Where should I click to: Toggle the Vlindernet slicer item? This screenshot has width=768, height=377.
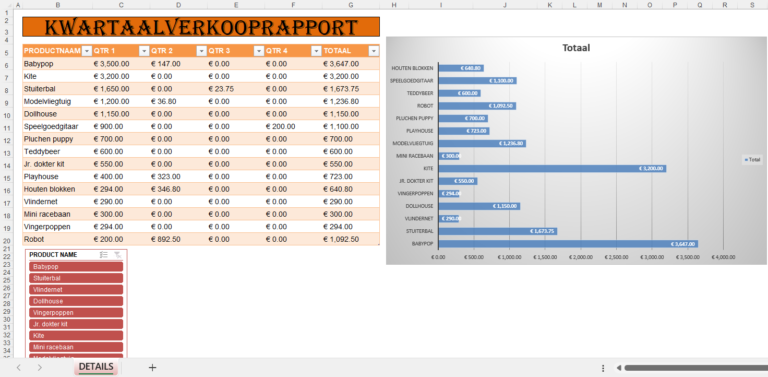[76, 289]
